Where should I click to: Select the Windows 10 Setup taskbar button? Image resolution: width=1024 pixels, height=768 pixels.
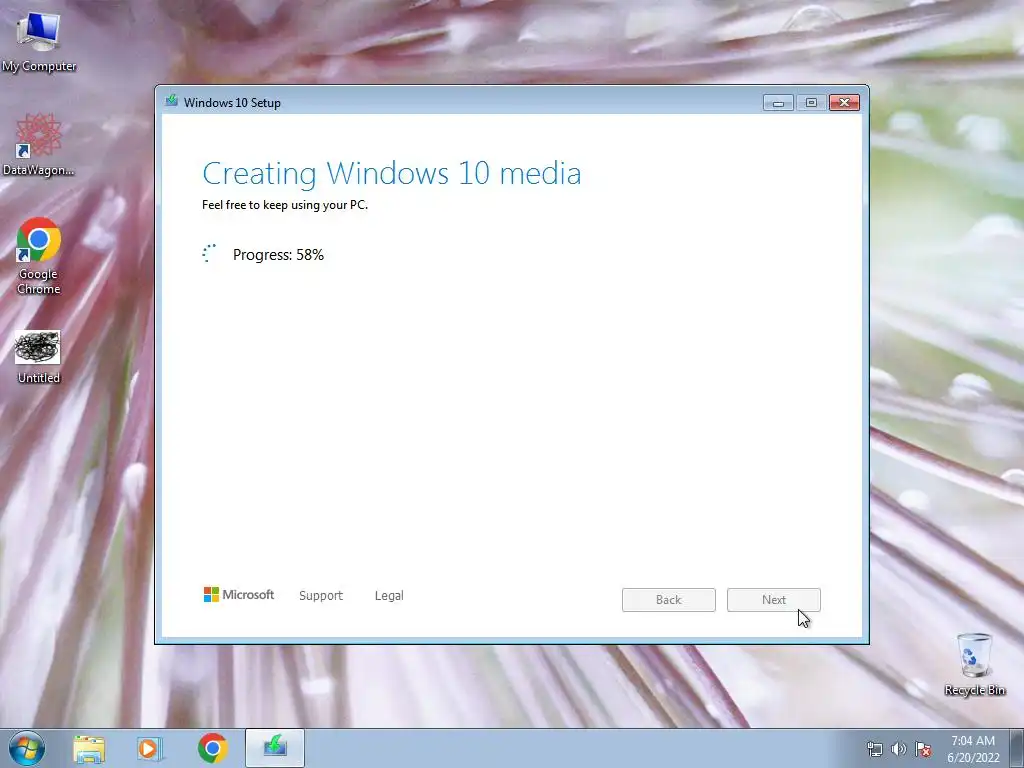point(275,748)
